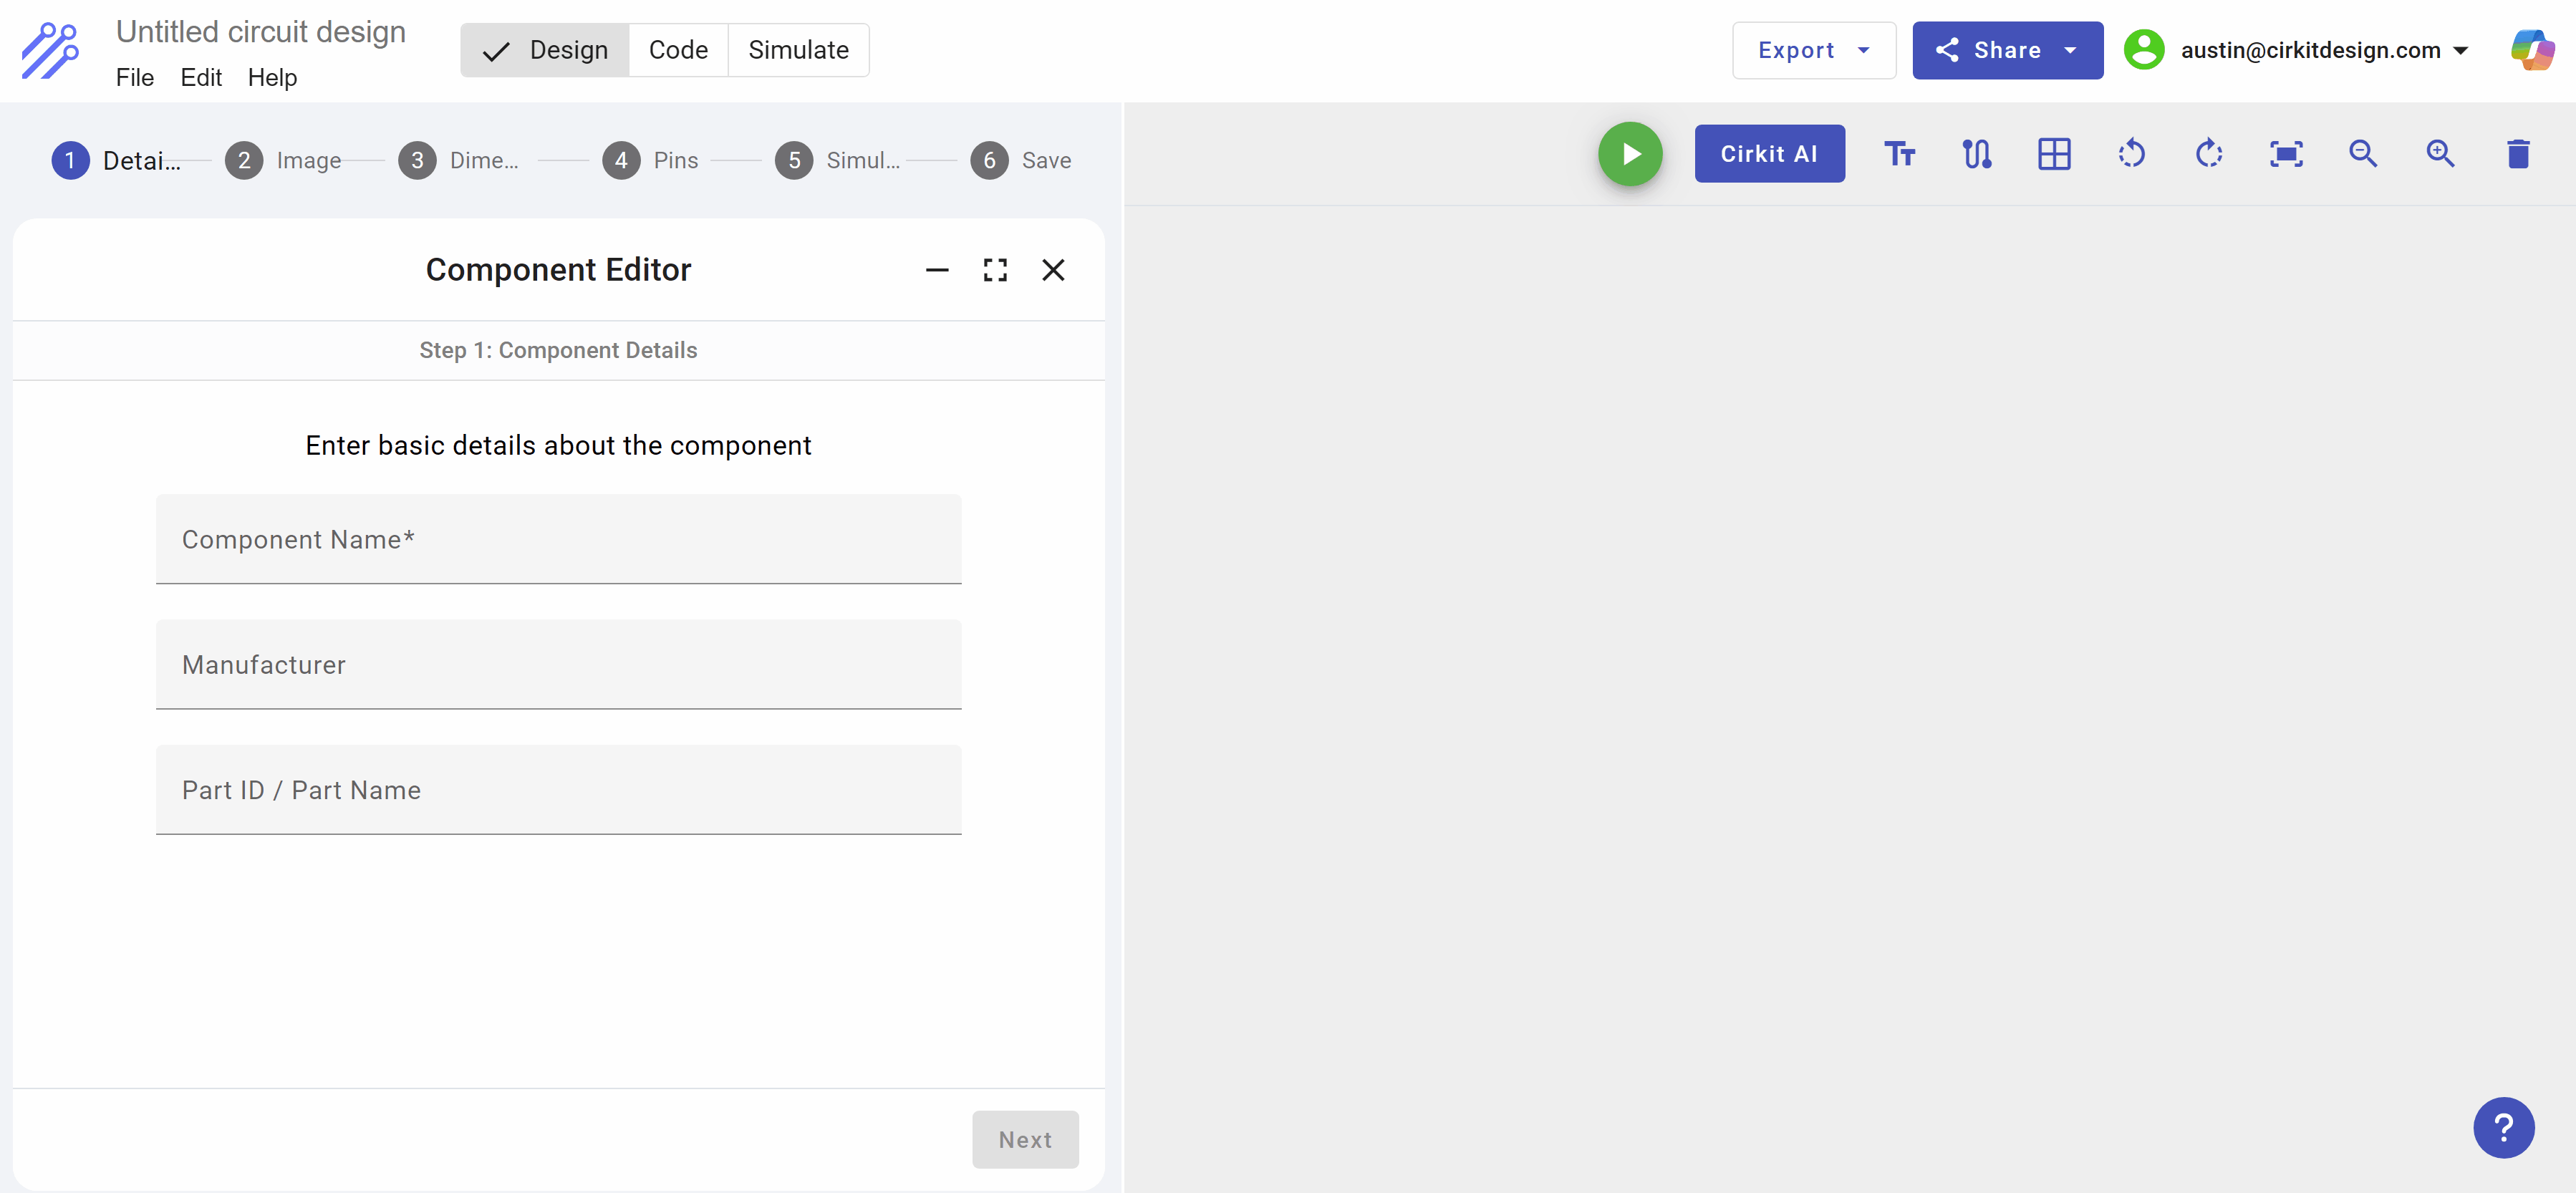This screenshot has width=2576, height=1193.
Task: Go to step 3 Dimensions
Action: 458,160
